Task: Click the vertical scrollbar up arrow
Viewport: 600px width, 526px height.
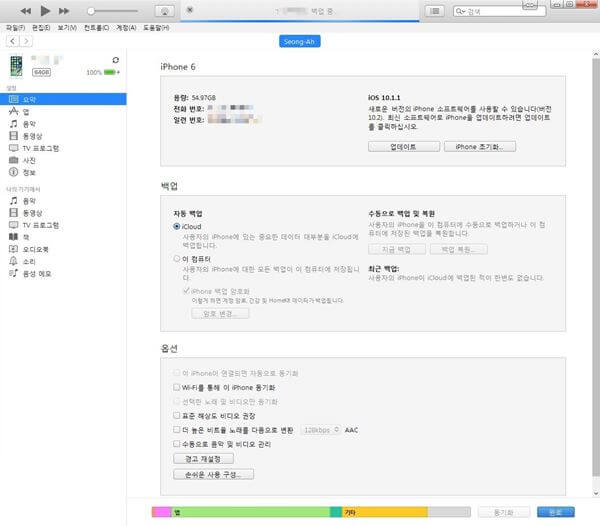Action: (596, 55)
